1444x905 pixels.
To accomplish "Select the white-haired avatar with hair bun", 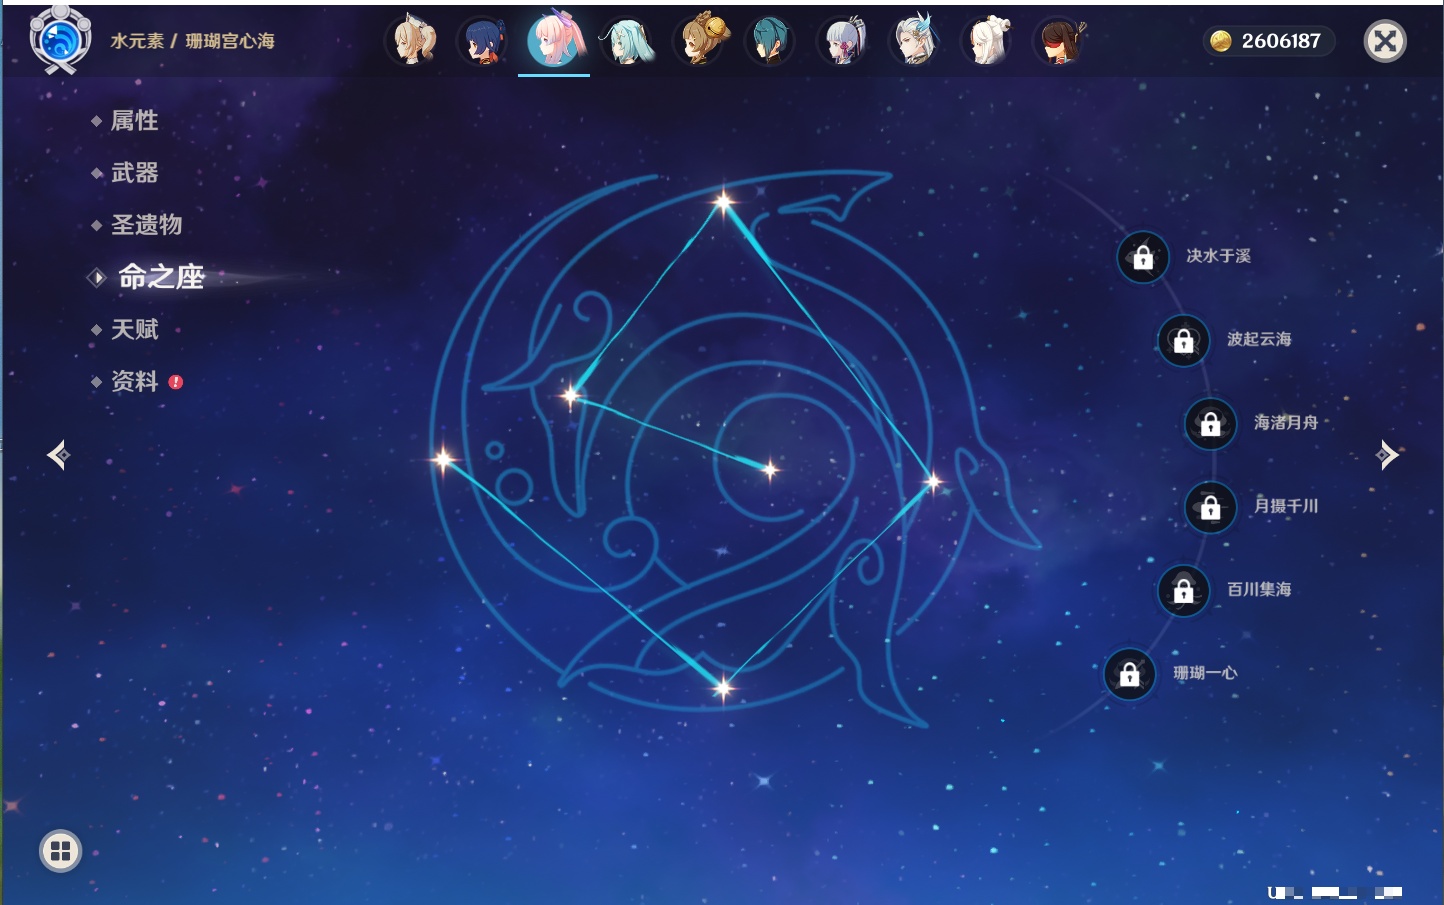I will point(987,41).
